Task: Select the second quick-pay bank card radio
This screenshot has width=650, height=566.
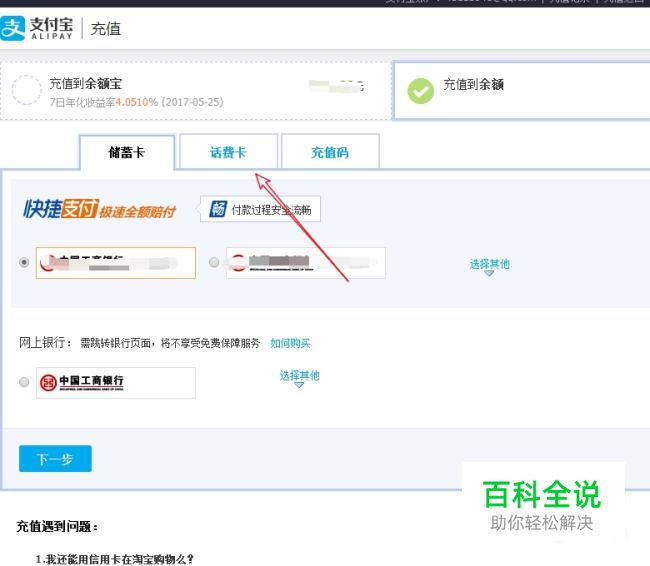Action: [x=214, y=262]
